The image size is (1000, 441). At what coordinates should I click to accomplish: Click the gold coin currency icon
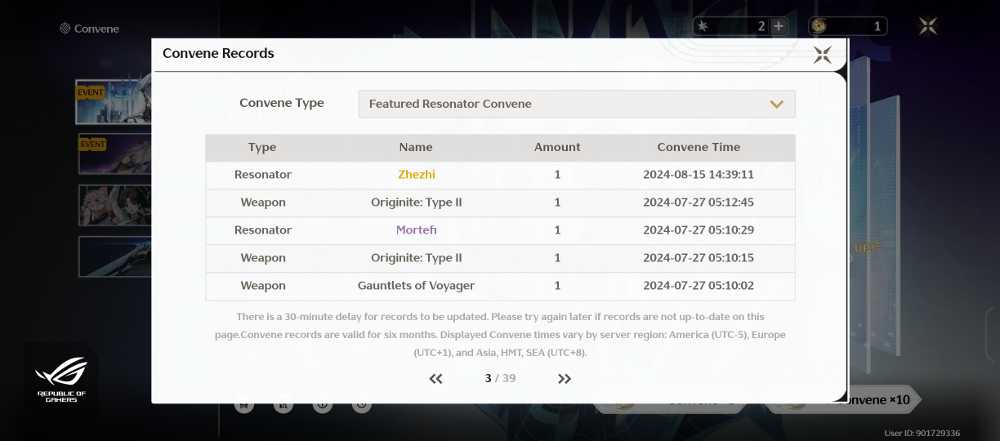point(820,26)
